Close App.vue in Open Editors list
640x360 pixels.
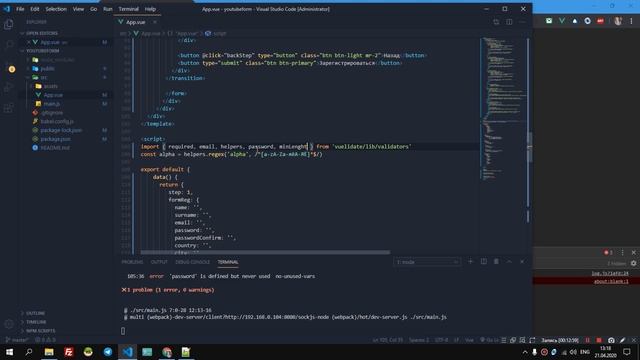point(29,42)
